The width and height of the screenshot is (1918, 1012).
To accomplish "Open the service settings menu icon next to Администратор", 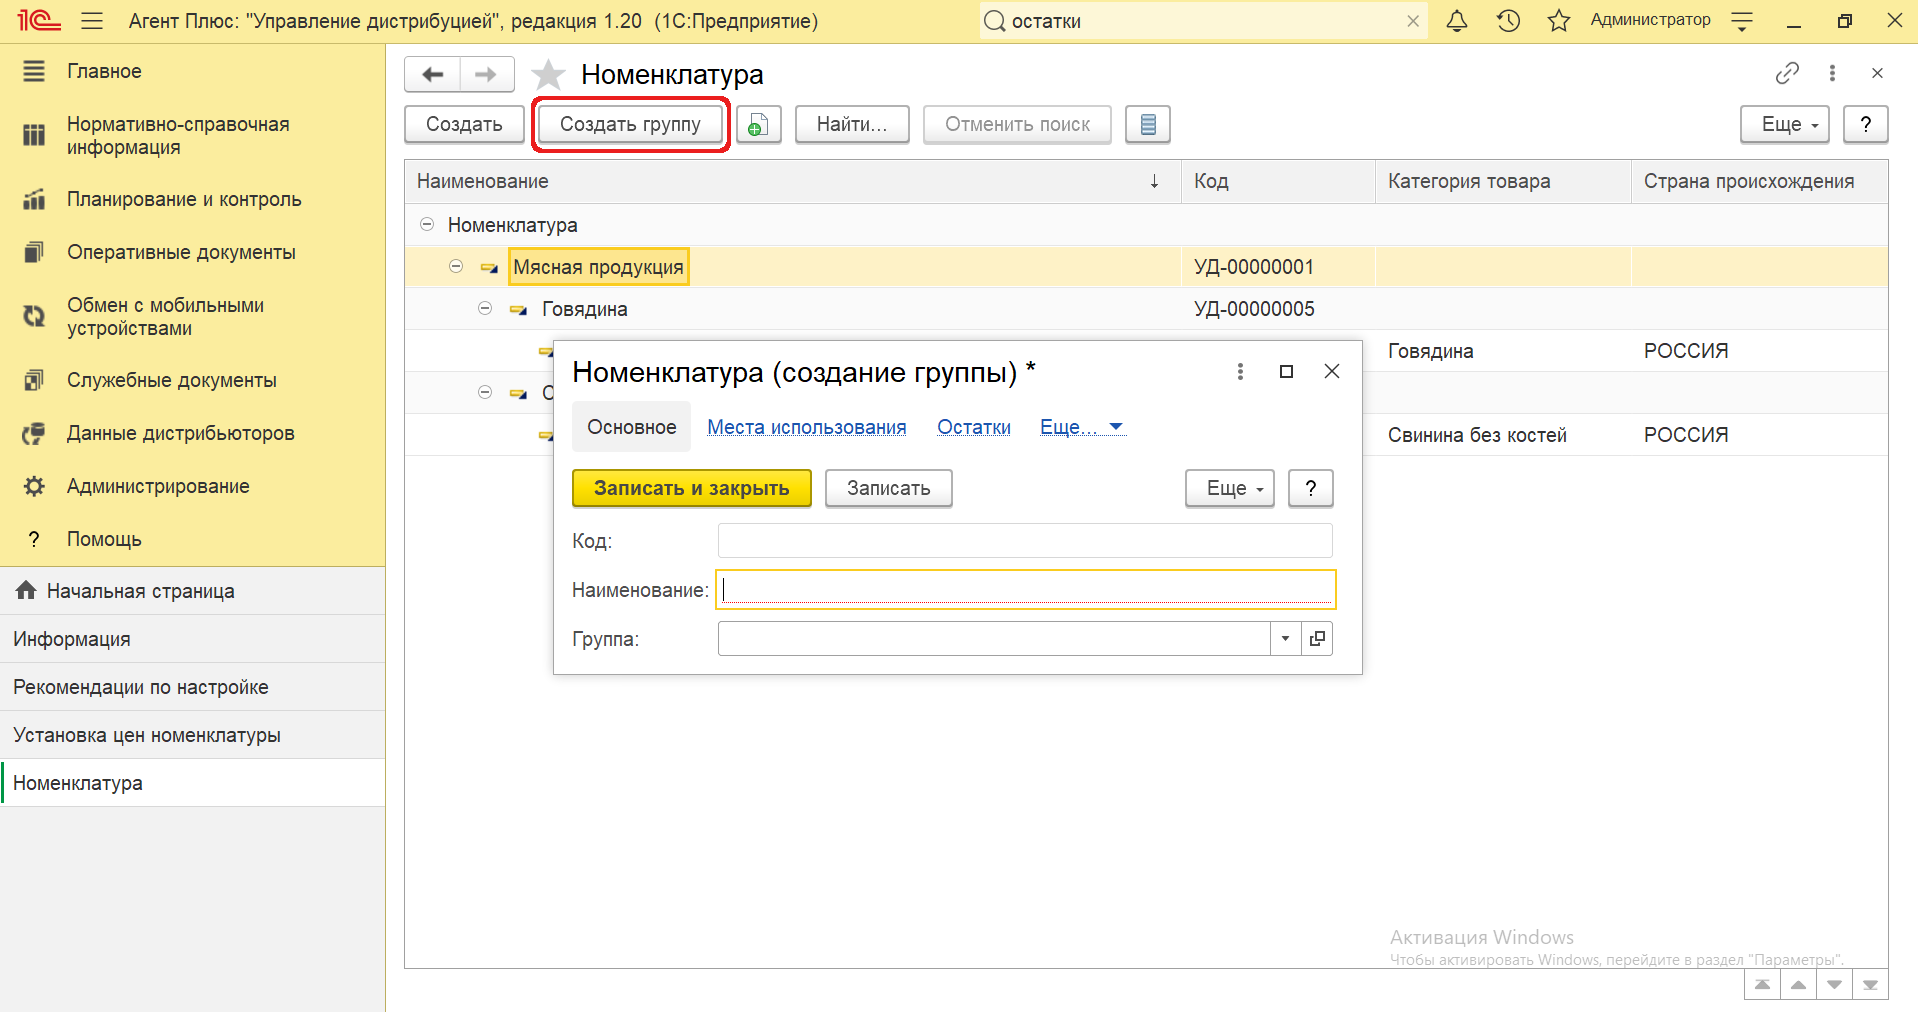I will pyautogui.click(x=1742, y=21).
